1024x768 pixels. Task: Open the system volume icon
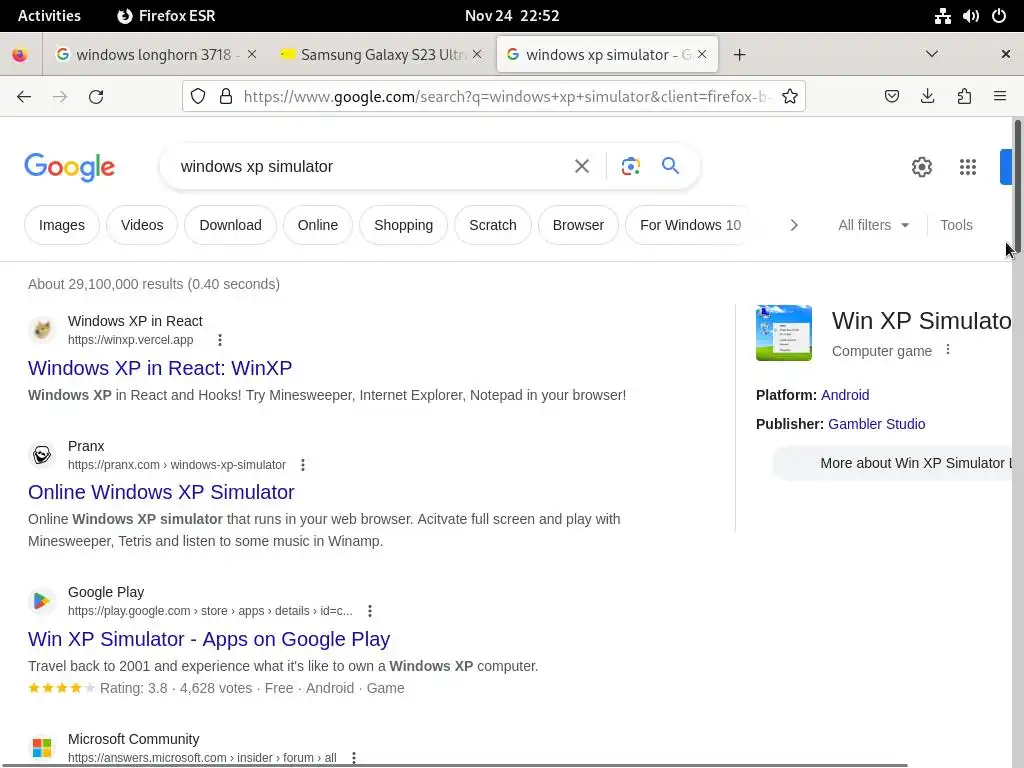point(970,16)
